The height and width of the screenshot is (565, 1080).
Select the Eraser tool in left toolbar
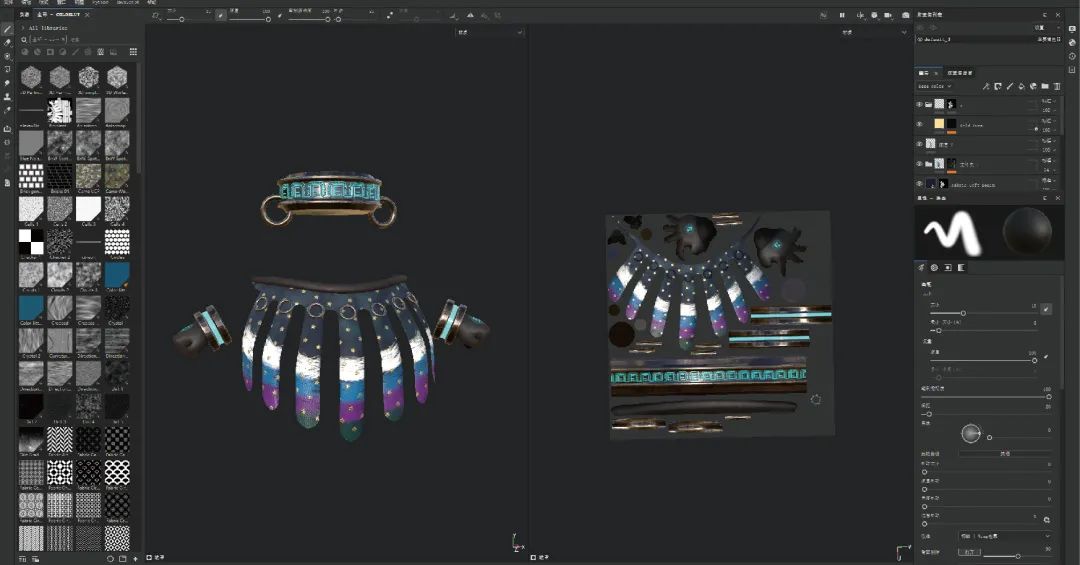click(8, 43)
